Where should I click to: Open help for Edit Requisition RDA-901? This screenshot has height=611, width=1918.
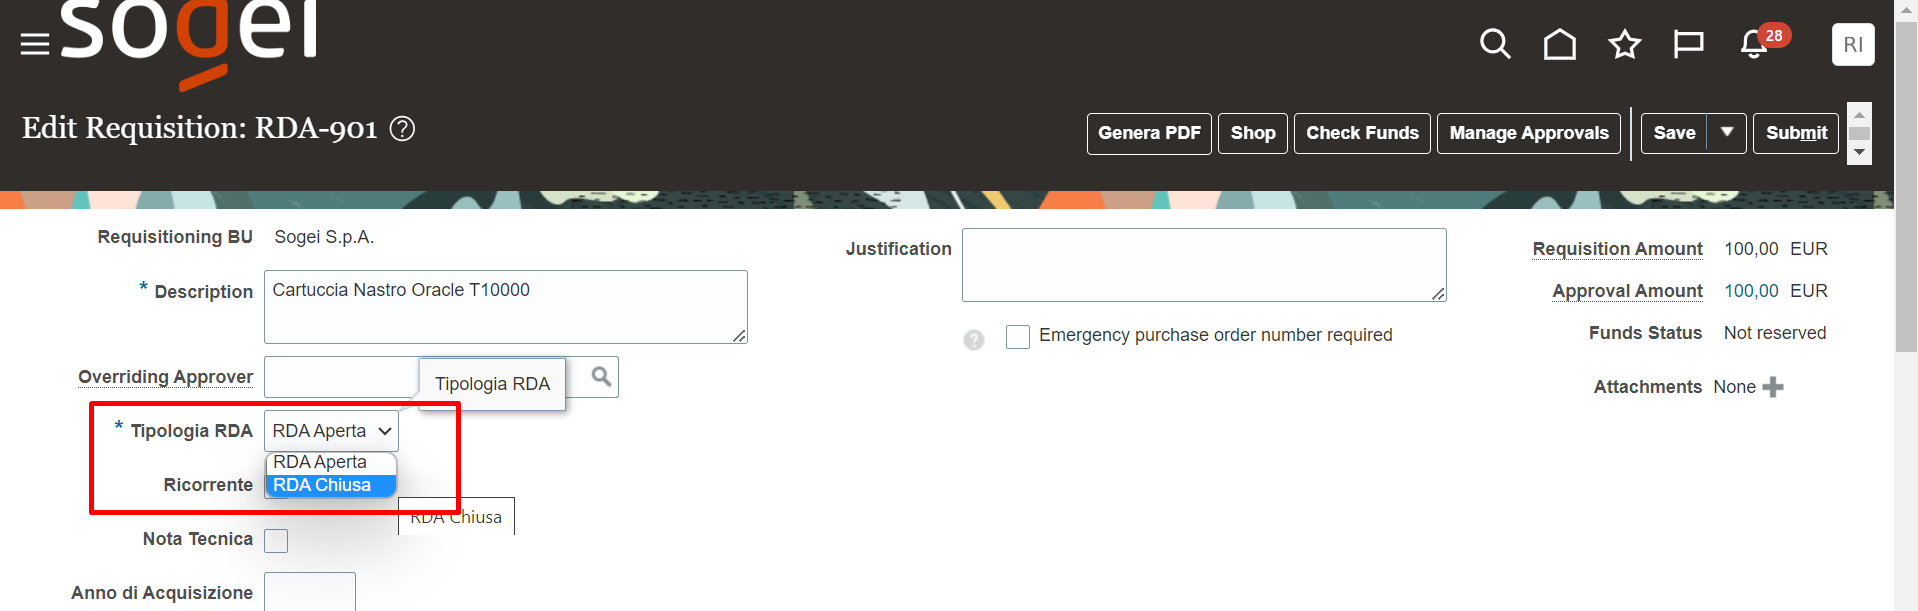click(x=402, y=128)
